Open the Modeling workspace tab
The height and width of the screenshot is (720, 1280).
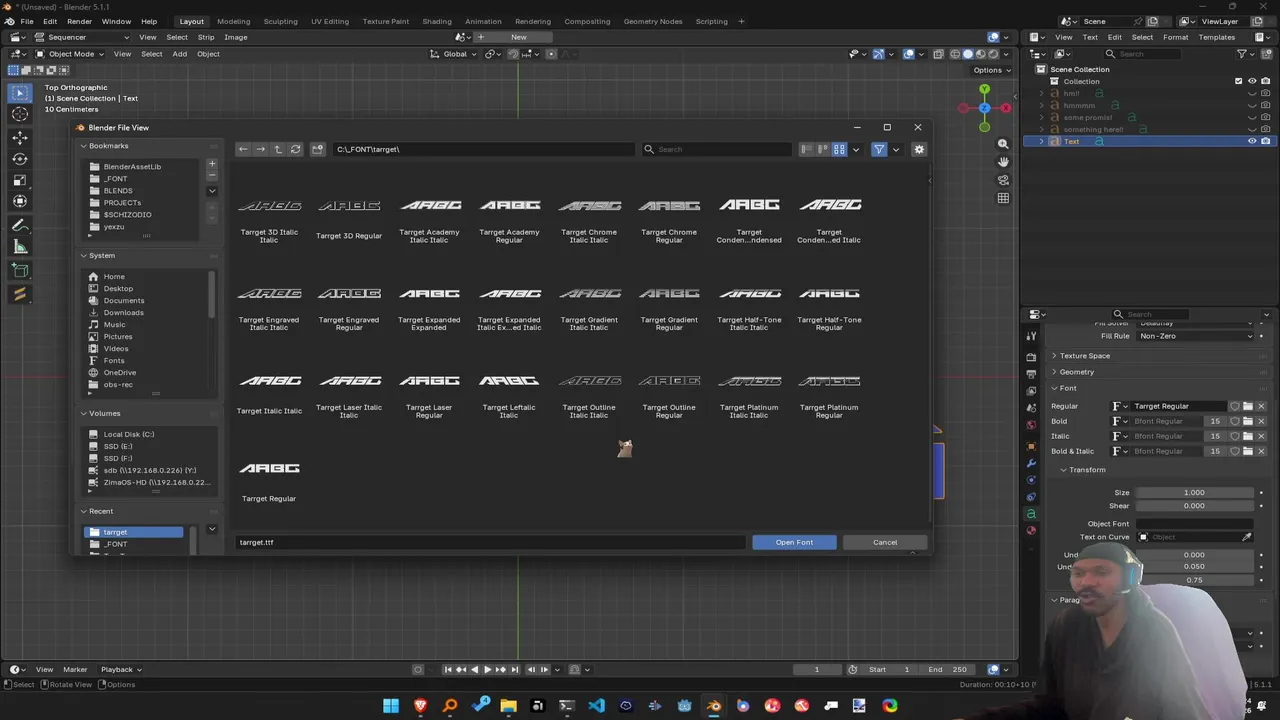(233, 21)
